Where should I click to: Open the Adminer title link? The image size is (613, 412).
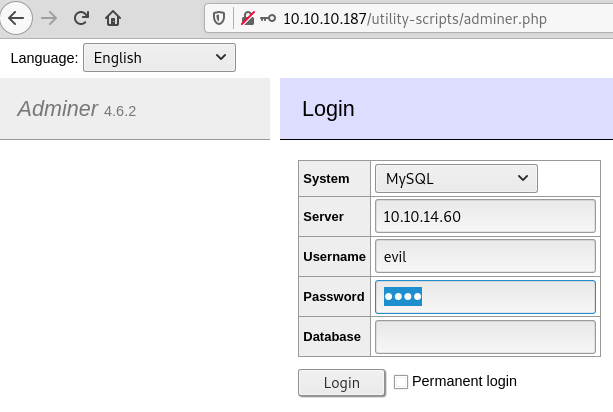57,108
